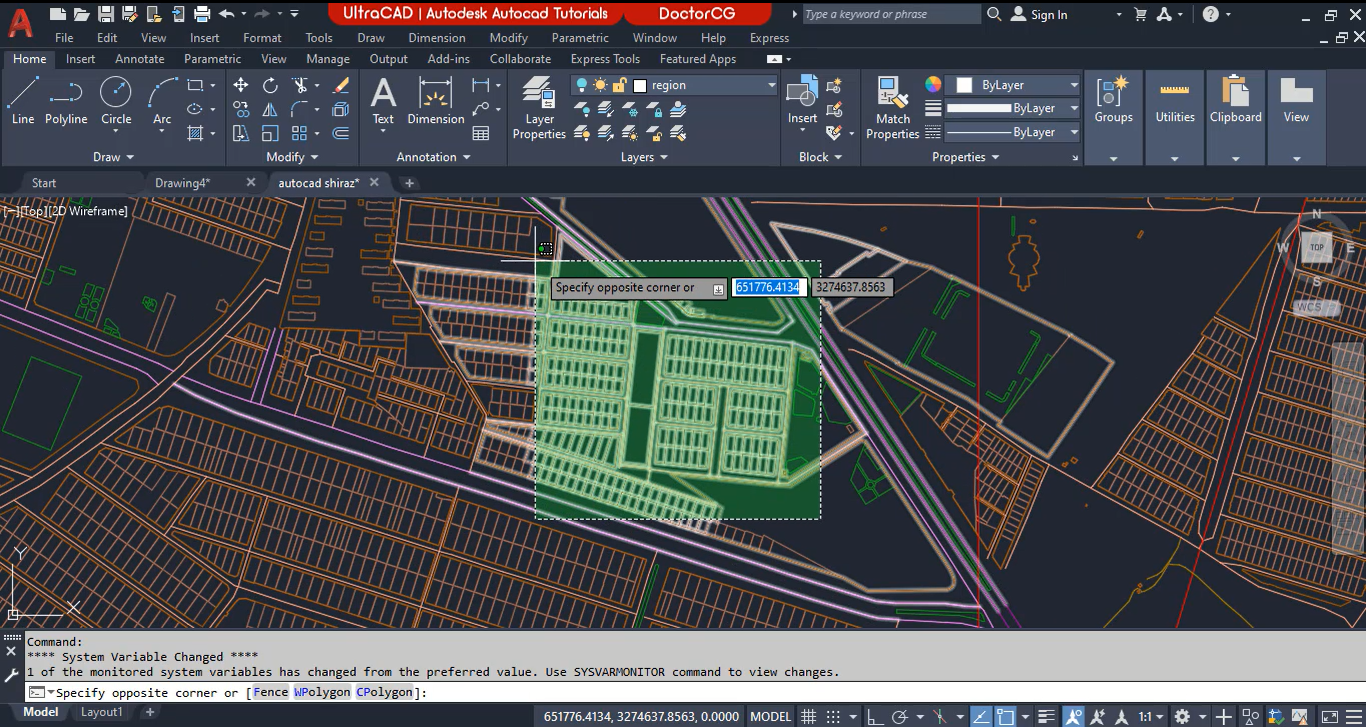This screenshot has width=1366, height=727.
Task: Switch to the Manage ribbon tab
Action: pos(328,59)
